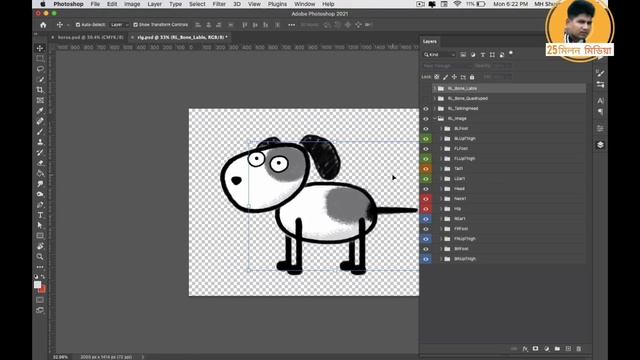
Task: Expand the RL_Bone_Quadruped group
Action: tap(435, 98)
